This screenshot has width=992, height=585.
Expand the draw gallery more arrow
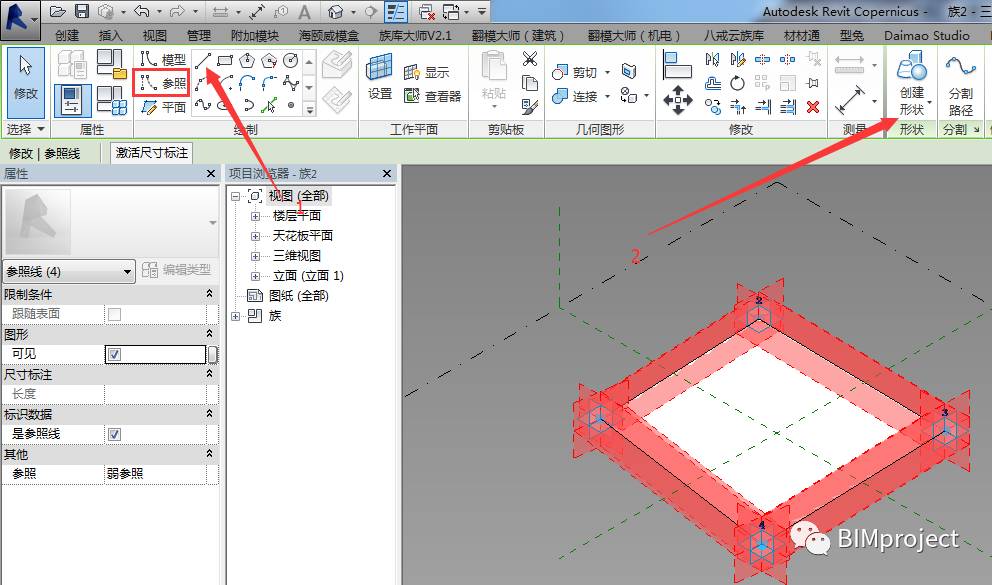[309, 109]
